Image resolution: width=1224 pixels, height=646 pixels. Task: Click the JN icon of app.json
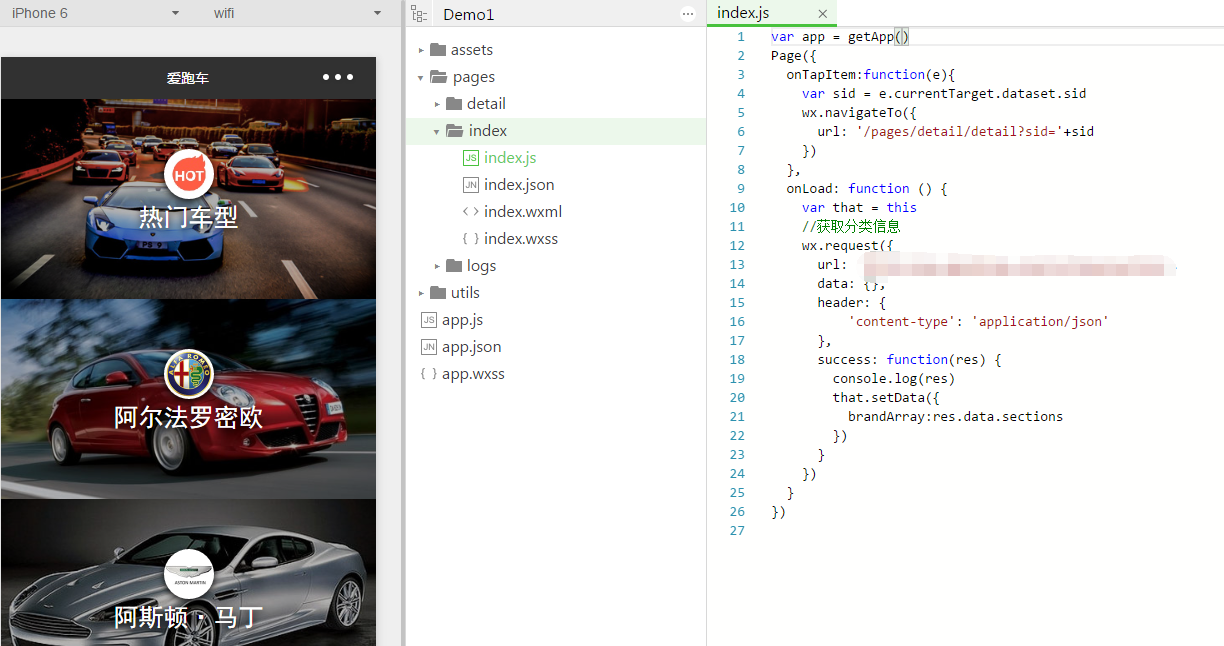tap(429, 347)
